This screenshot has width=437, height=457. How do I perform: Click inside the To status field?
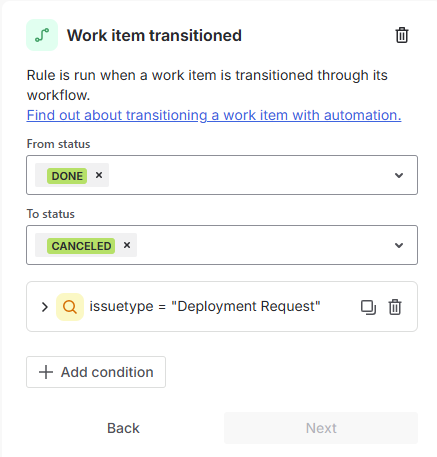[x=222, y=245]
